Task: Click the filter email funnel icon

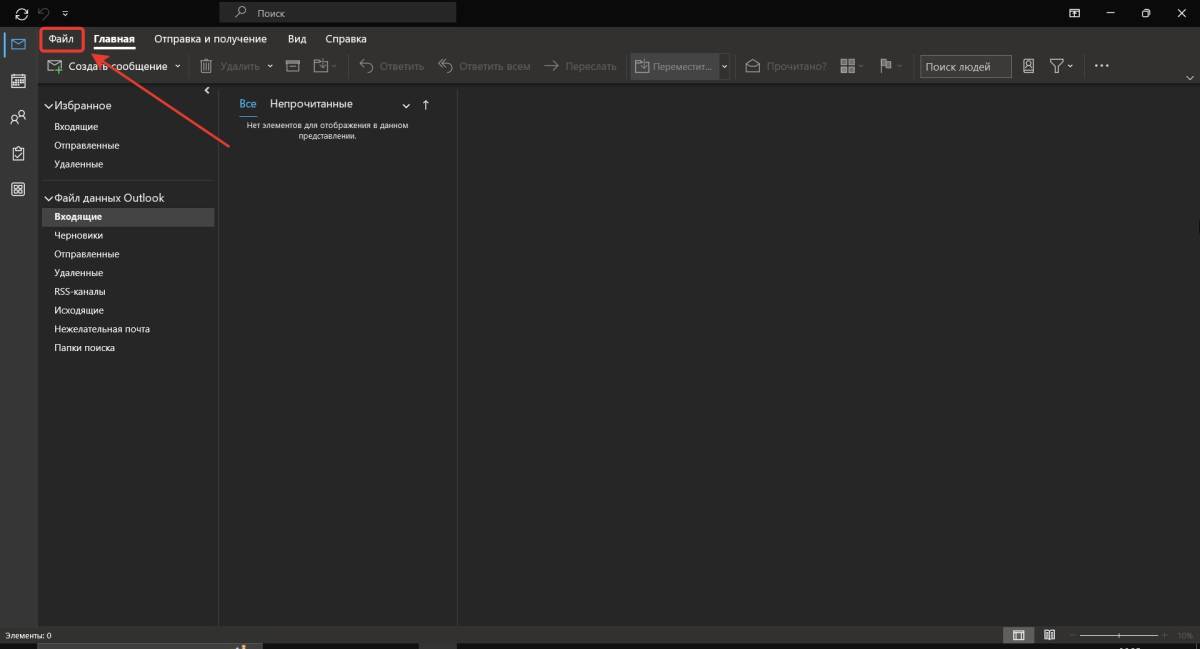Action: [1056, 66]
